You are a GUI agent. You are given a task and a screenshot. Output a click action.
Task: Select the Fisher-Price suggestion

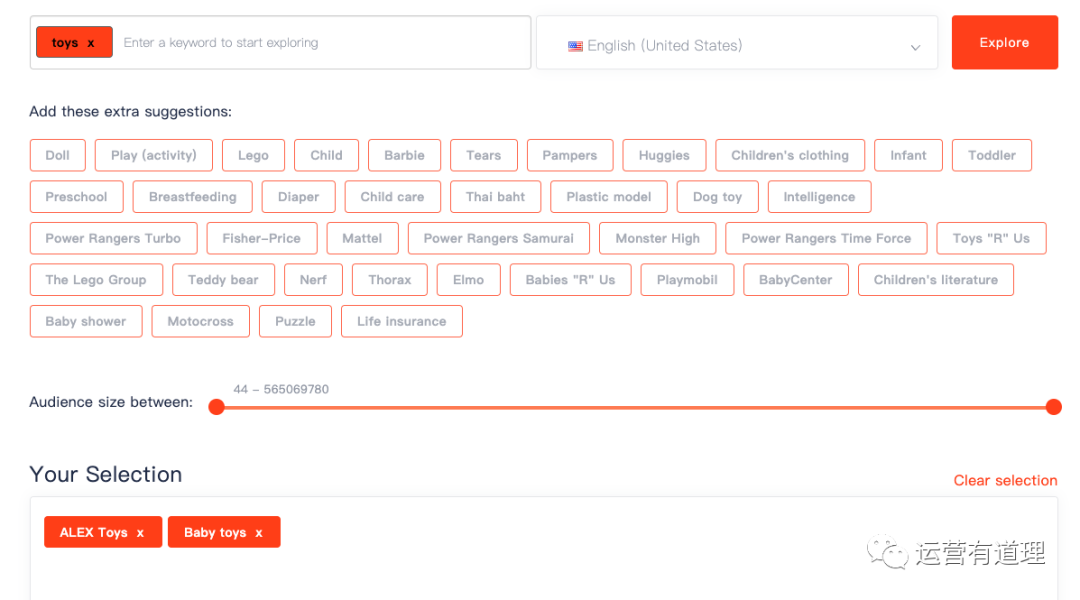(262, 239)
